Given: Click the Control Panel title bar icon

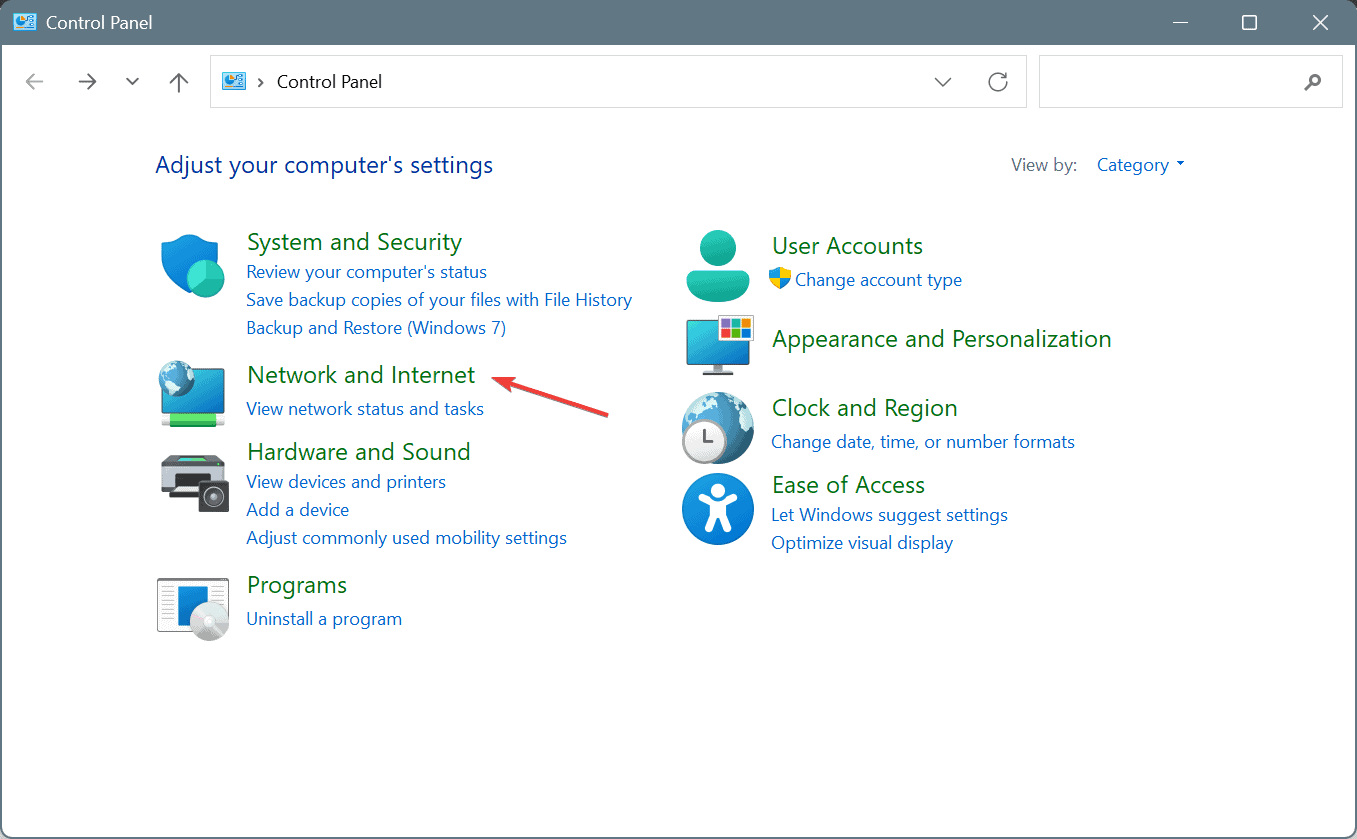Looking at the screenshot, I should pyautogui.click(x=25, y=22).
